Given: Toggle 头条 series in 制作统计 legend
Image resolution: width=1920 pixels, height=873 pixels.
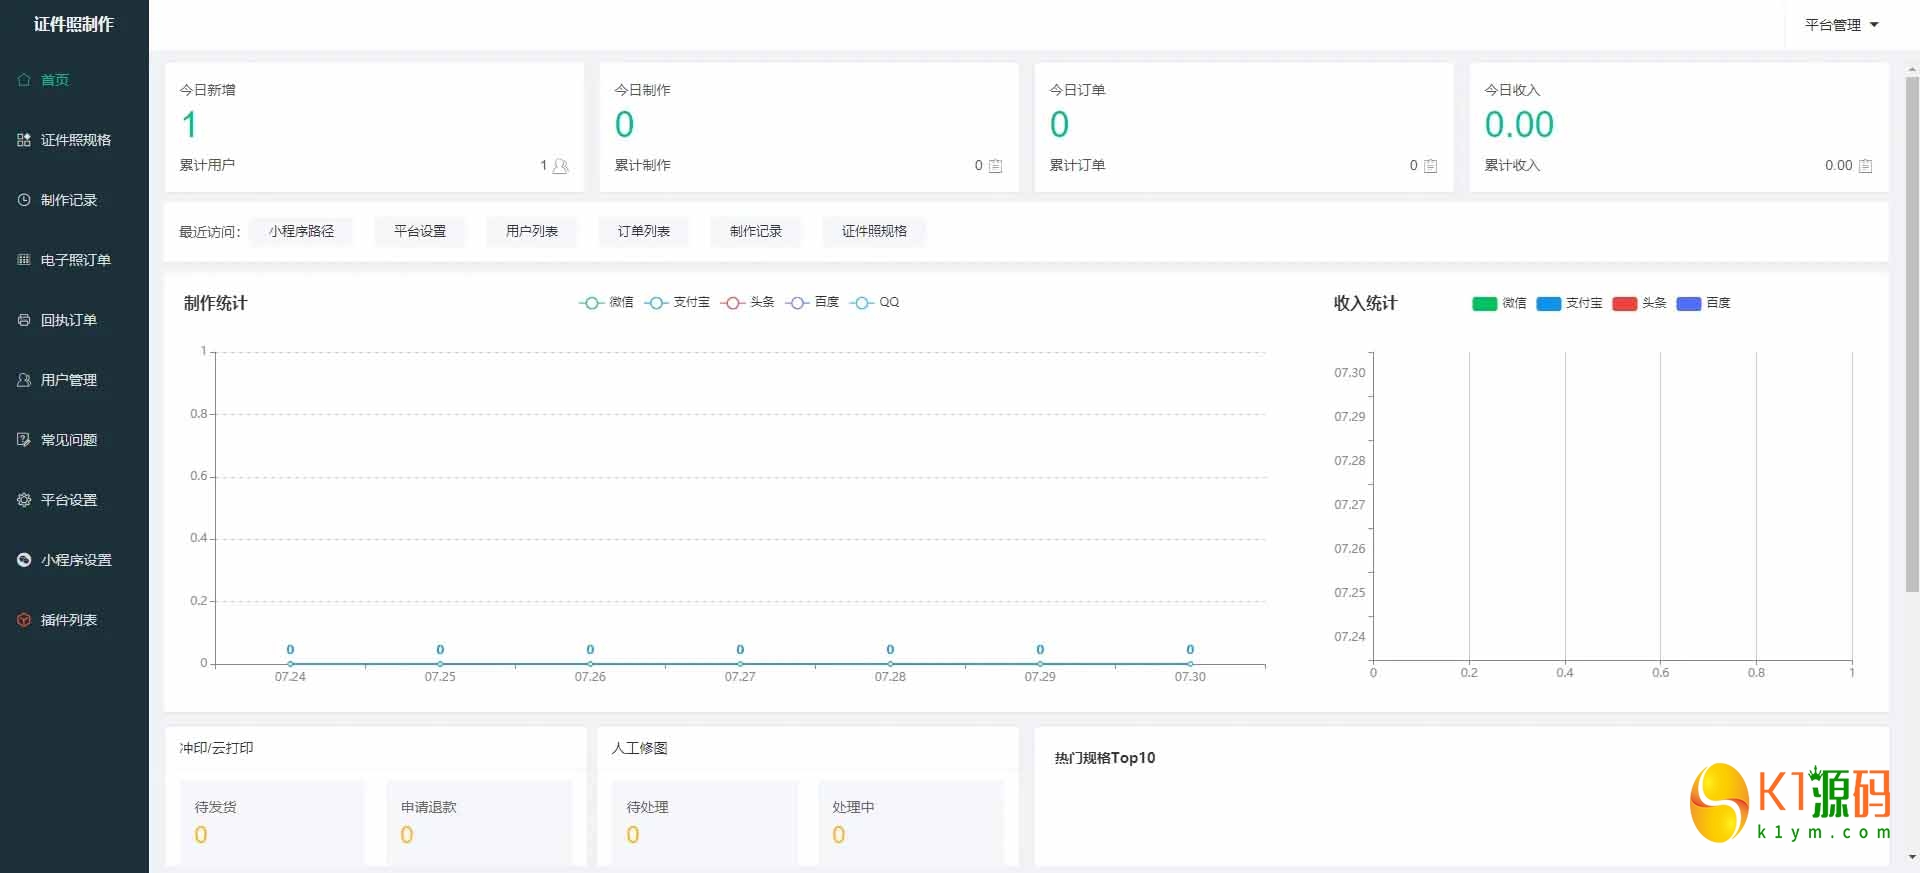Looking at the screenshot, I should click(x=747, y=302).
